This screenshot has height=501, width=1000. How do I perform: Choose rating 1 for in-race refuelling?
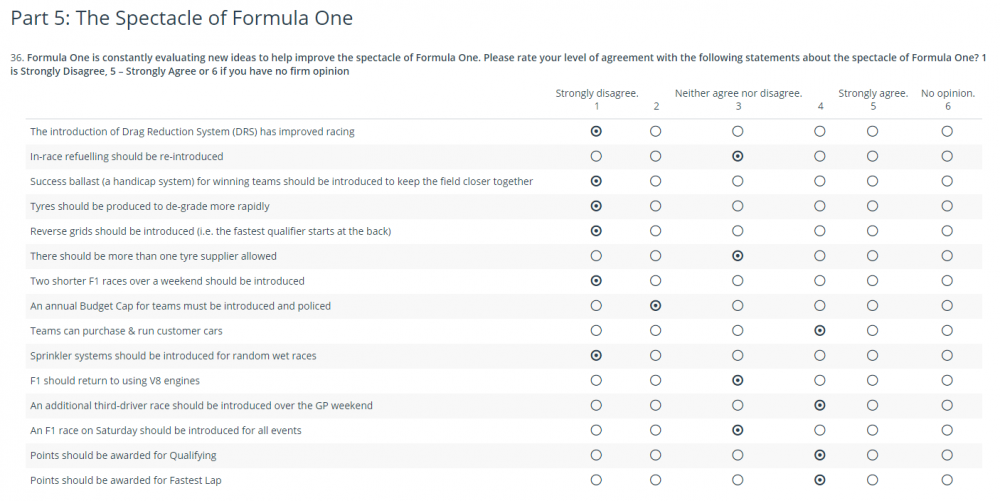tap(596, 156)
